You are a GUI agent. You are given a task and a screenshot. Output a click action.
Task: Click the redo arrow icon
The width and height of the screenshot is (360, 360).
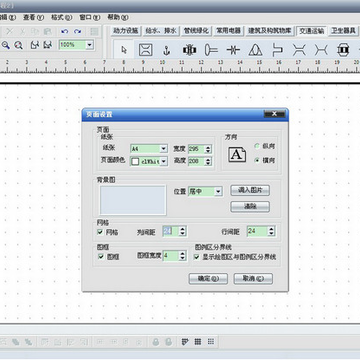tap(78, 31)
